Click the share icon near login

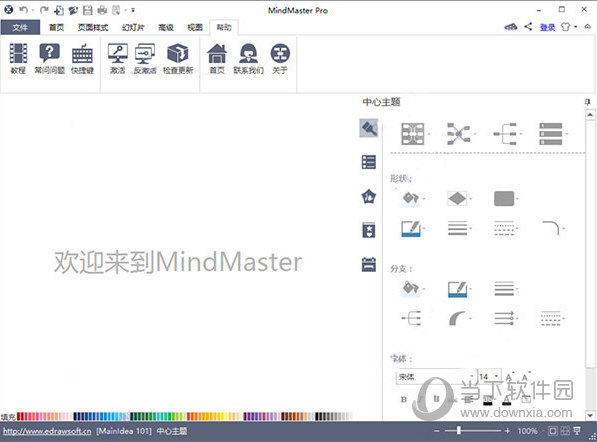(528, 27)
